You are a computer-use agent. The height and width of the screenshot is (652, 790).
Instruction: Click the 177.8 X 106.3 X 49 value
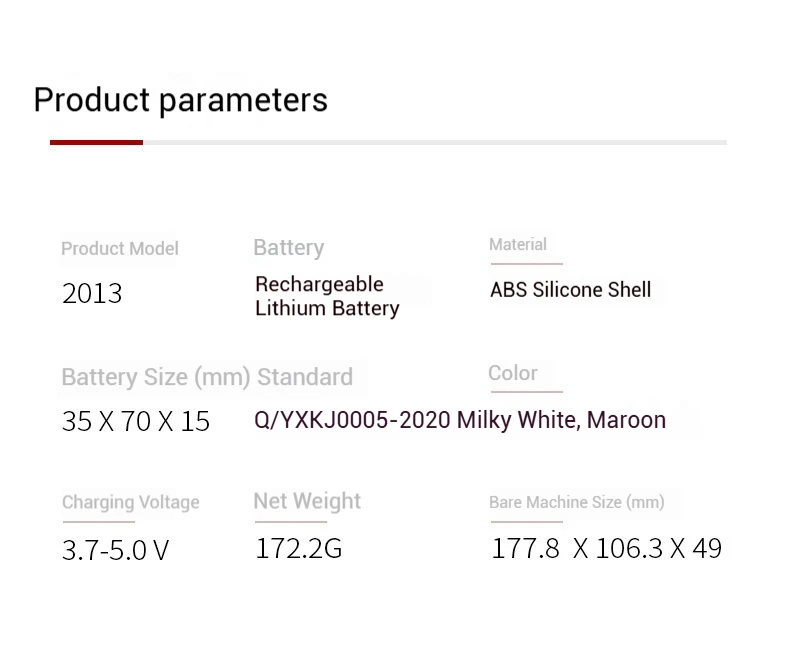(606, 548)
